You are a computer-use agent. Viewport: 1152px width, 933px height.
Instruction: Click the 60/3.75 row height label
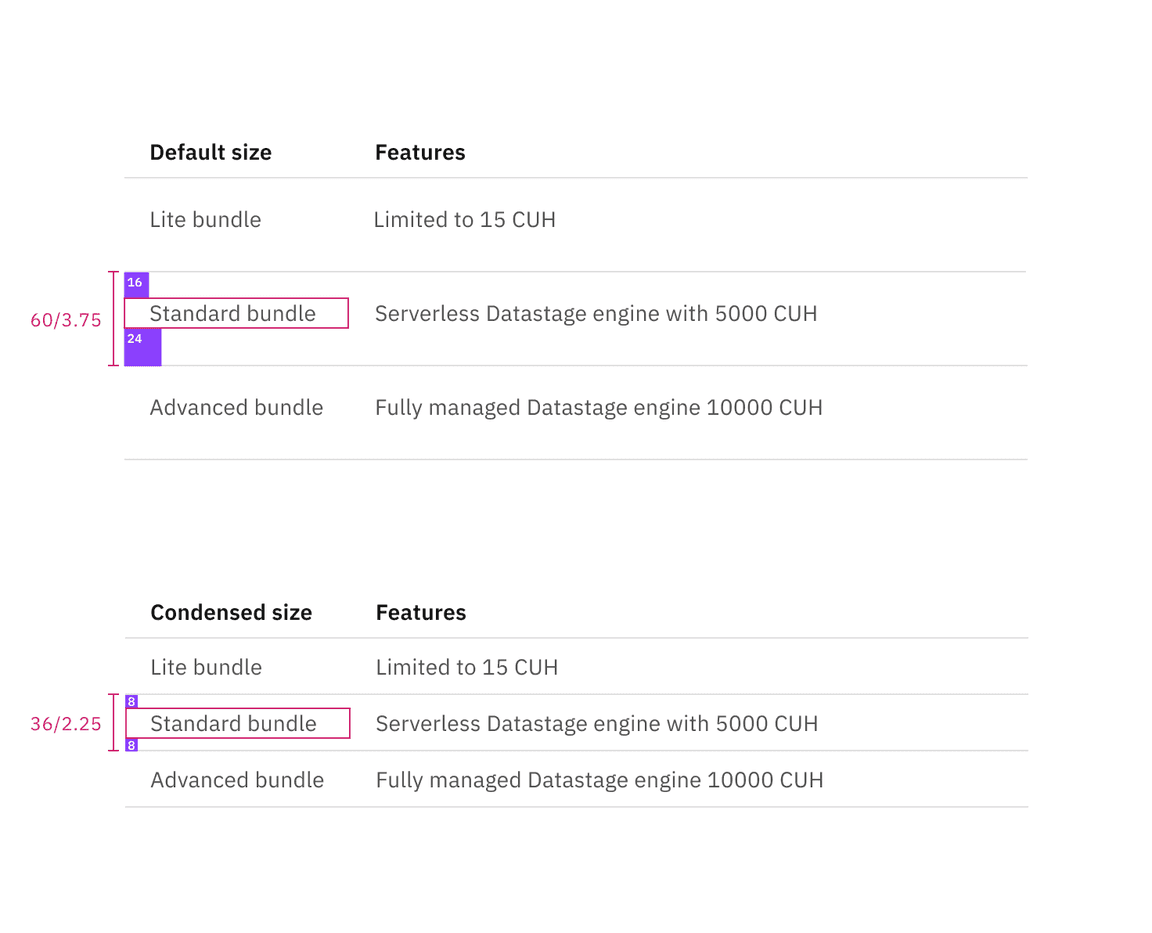(x=66, y=321)
